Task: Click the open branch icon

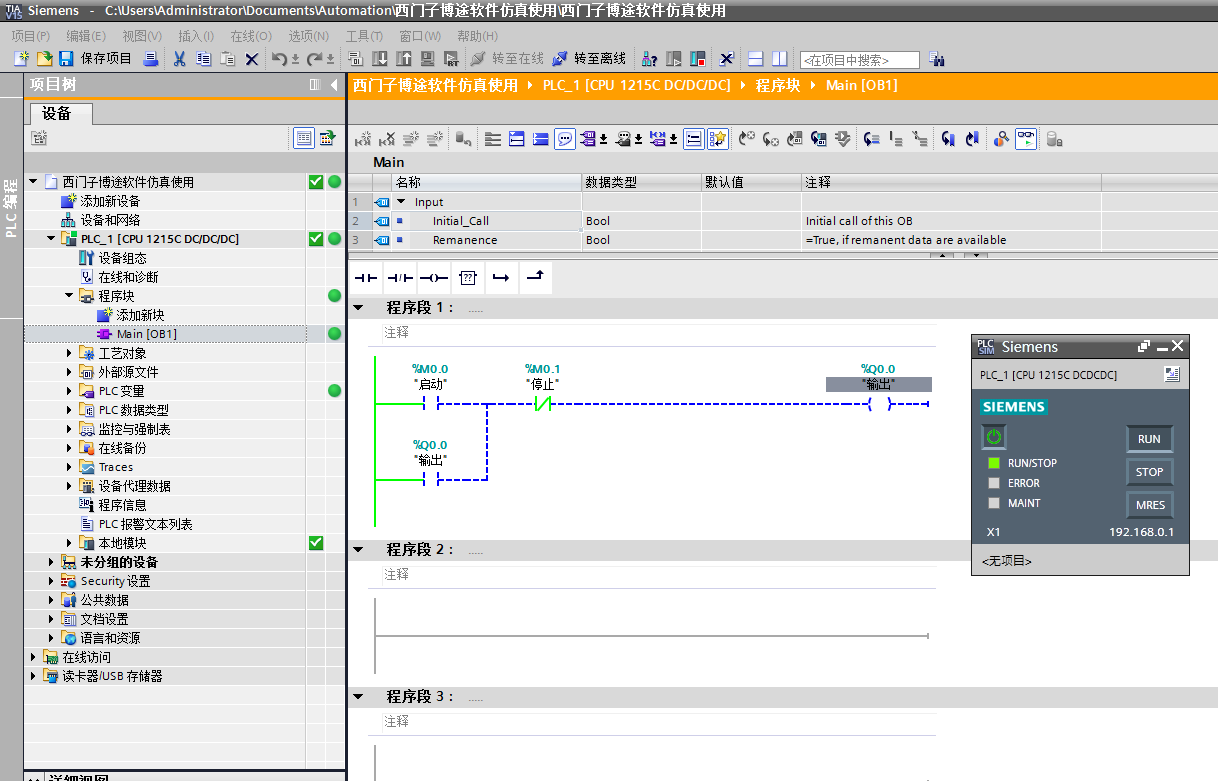Action: (x=501, y=277)
